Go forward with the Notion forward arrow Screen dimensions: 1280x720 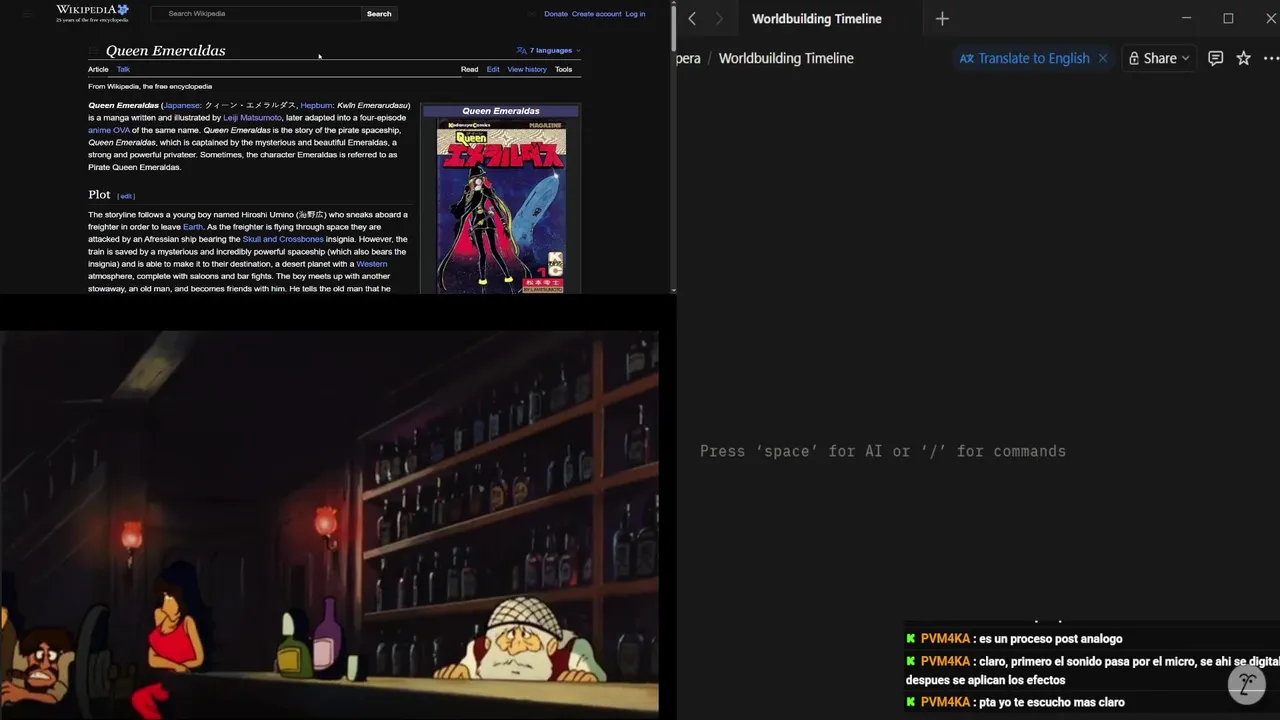(718, 18)
